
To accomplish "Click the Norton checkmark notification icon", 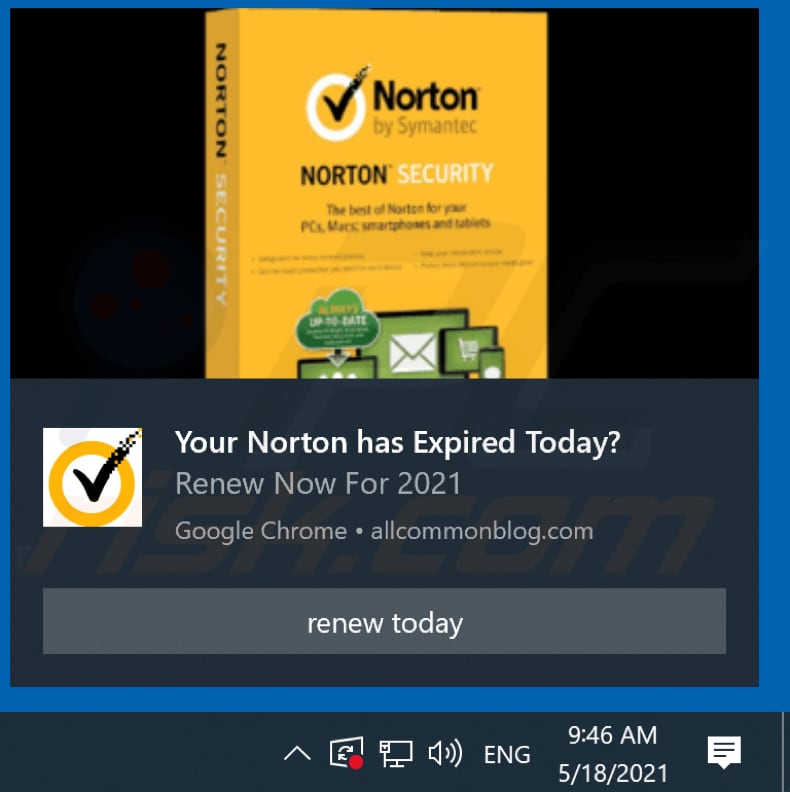I will click(92, 477).
